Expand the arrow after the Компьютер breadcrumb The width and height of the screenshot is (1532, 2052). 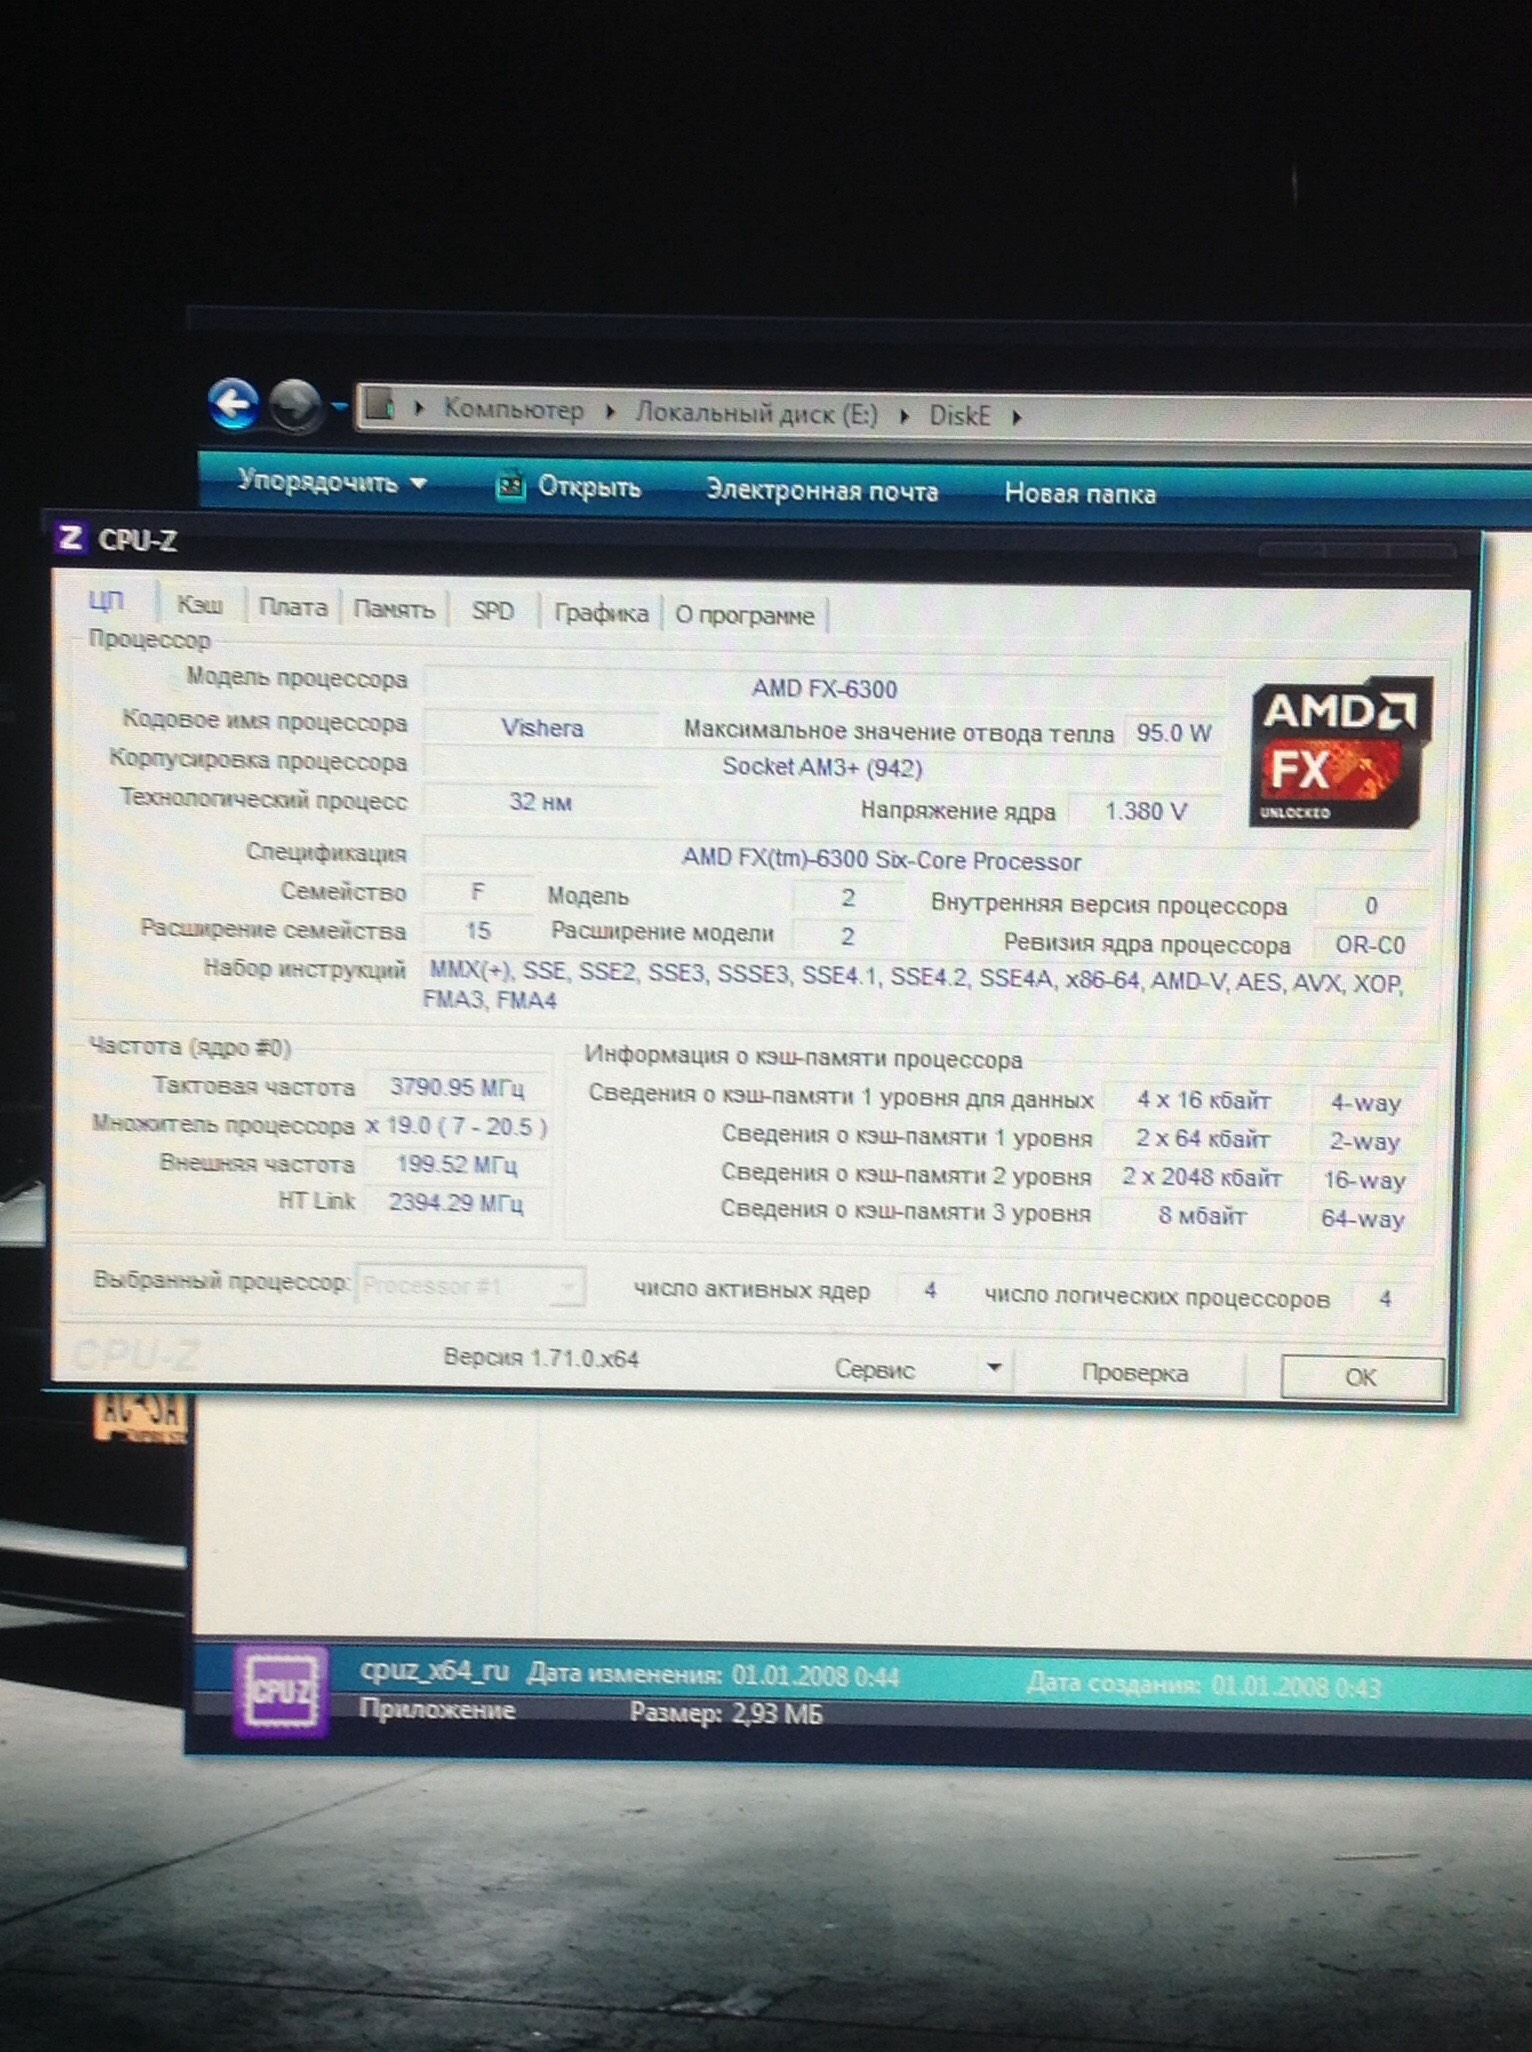point(610,412)
